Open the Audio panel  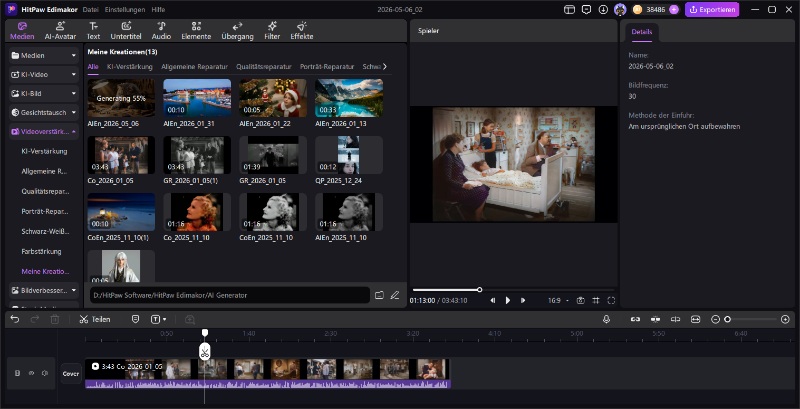pos(161,31)
